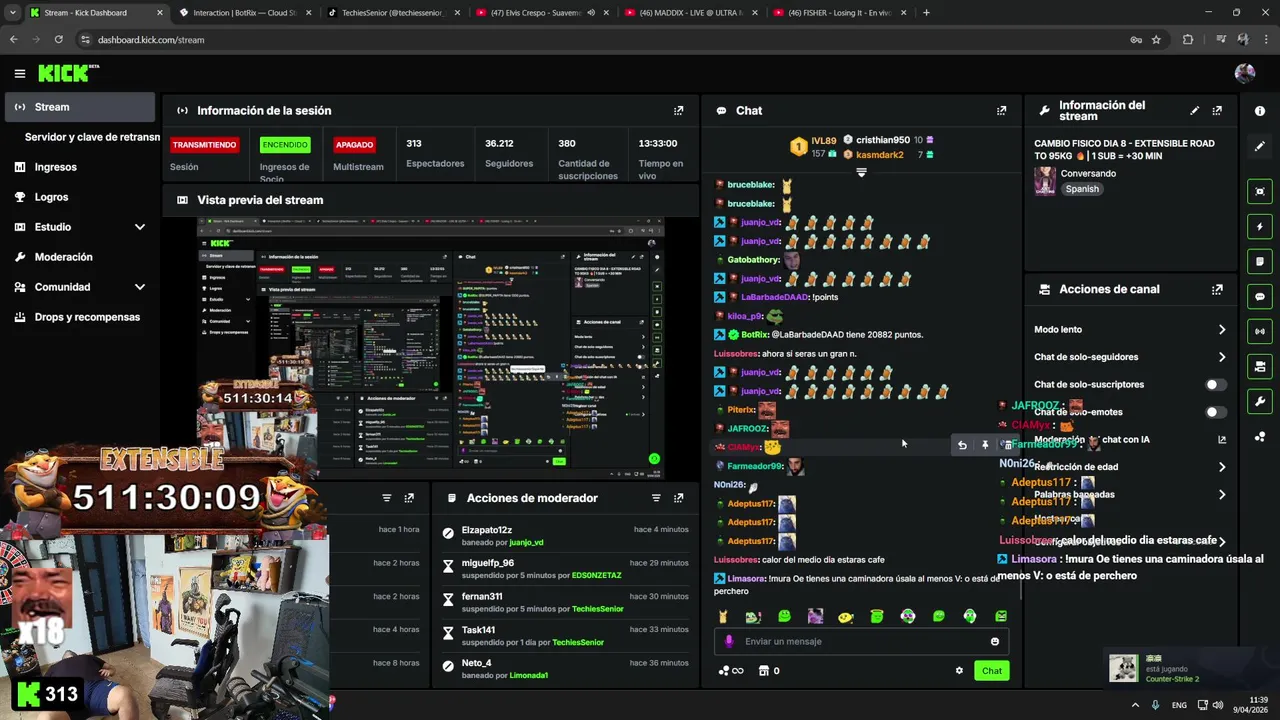Pop out the Chat panel
This screenshot has width=1280, height=720.
click(1002, 111)
